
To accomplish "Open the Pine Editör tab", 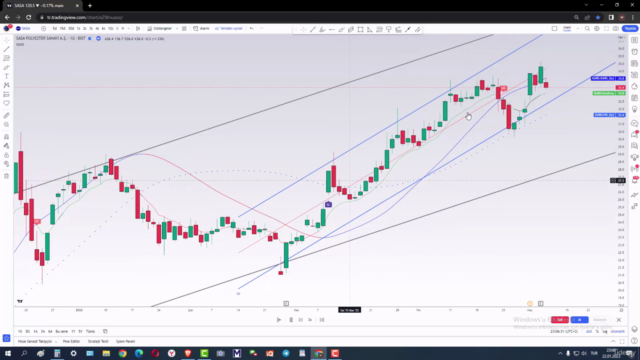I will [71, 341].
